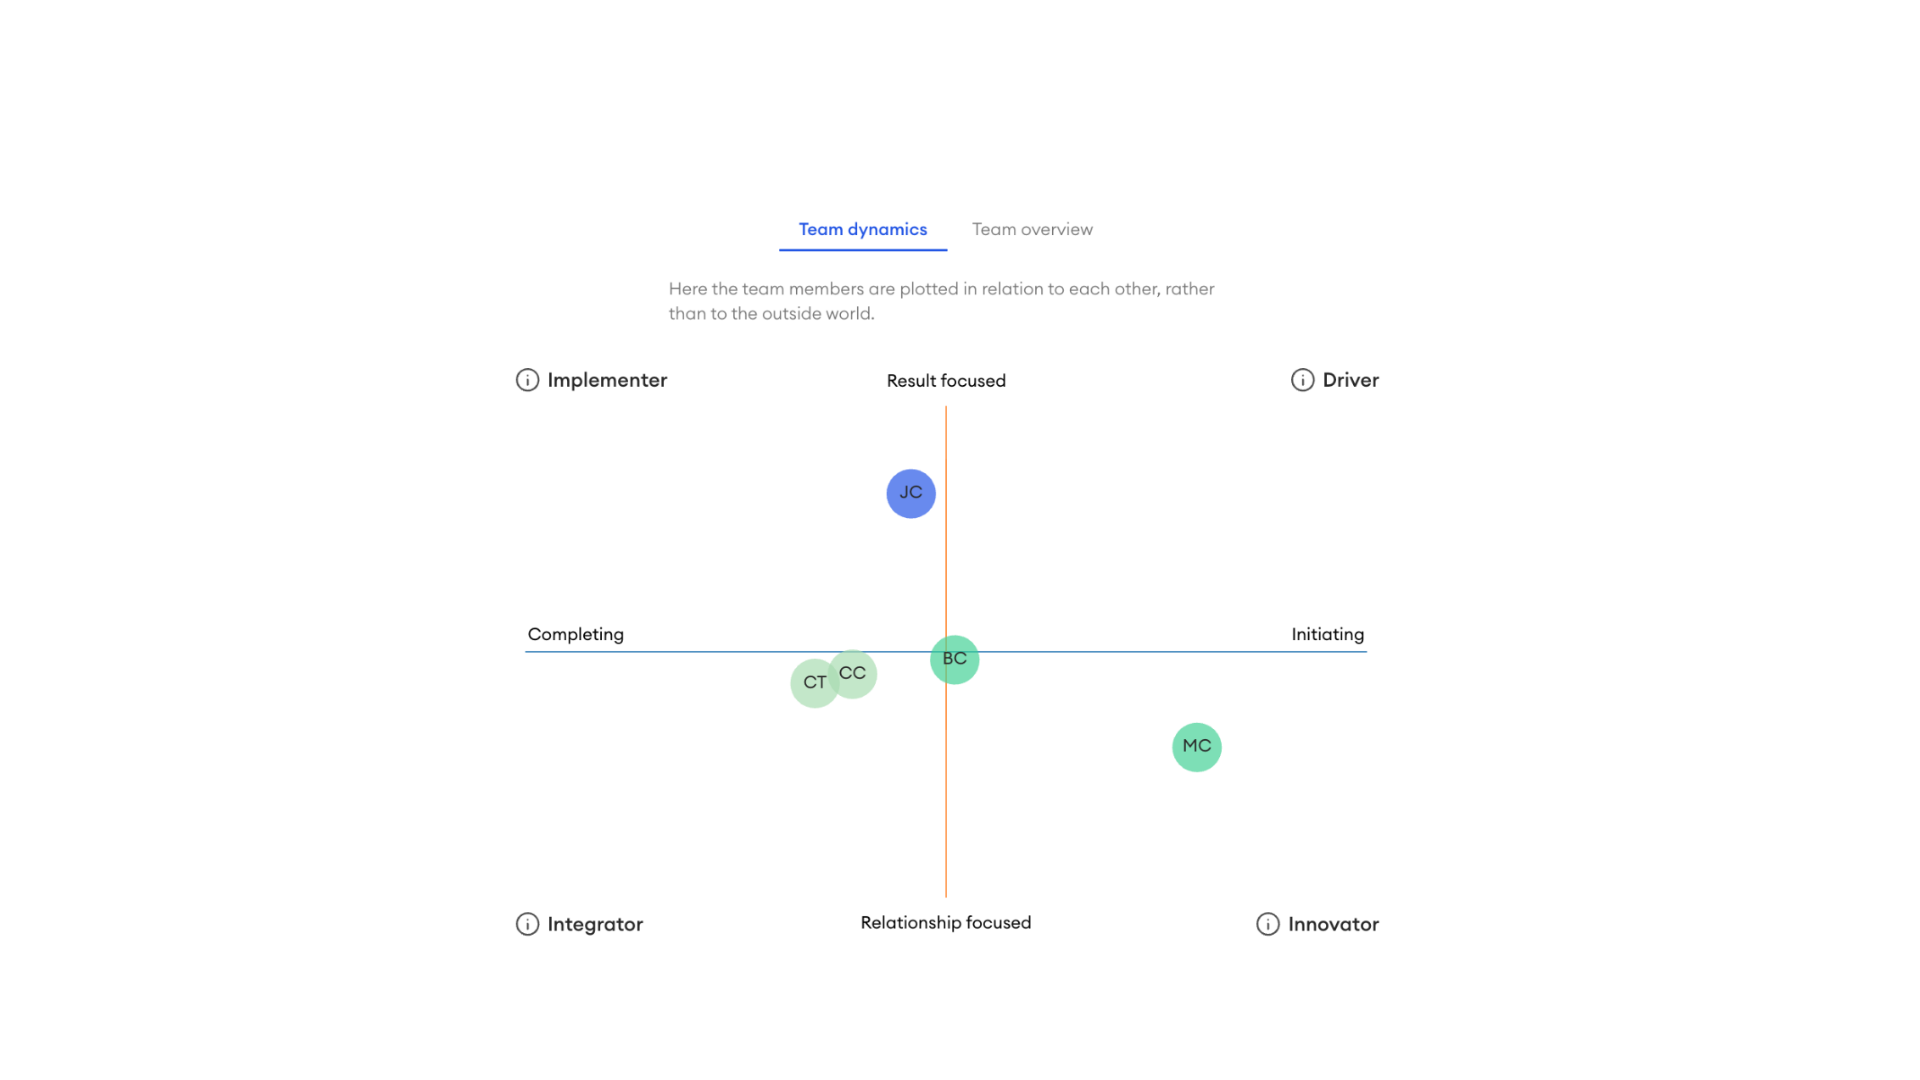The width and height of the screenshot is (1920, 1080).
Task: Click the team plot description text
Action: 941,301
